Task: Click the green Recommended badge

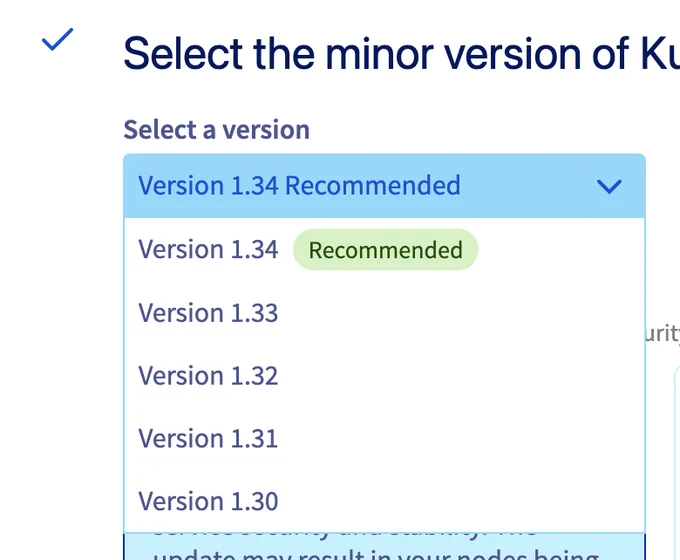Action: tap(386, 250)
